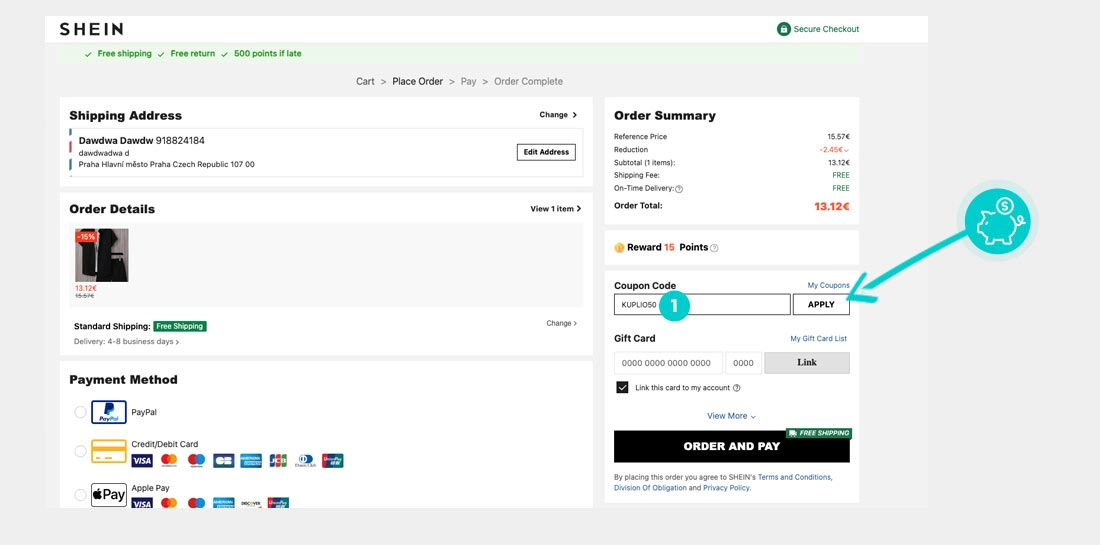
Task: Open My Gift Card List link
Action: tap(819, 339)
